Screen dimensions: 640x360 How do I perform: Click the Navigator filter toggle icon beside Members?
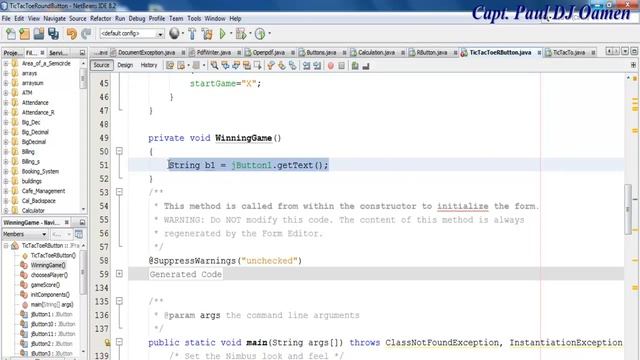coord(79,234)
